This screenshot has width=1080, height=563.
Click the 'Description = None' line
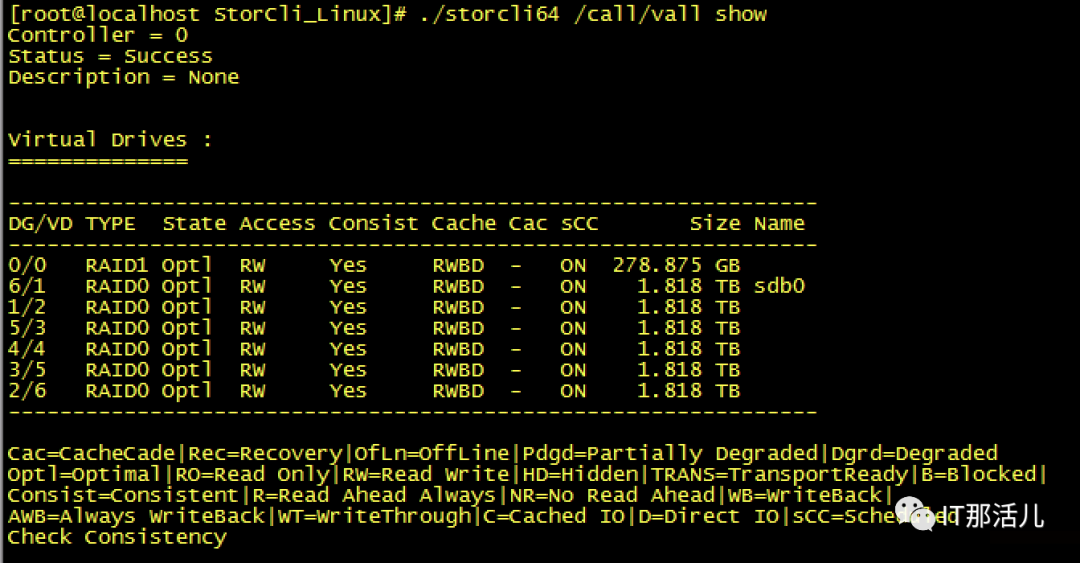click(123, 77)
